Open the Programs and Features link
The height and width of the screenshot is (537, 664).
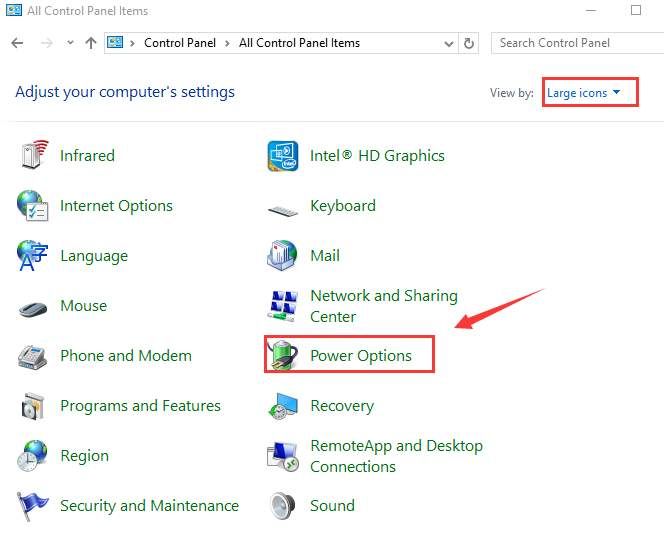pyautogui.click(x=140, y=406)
